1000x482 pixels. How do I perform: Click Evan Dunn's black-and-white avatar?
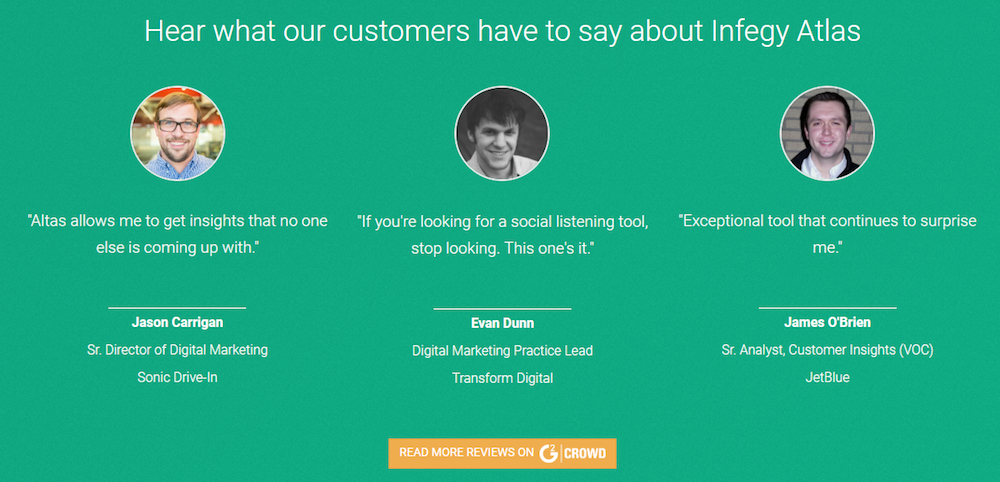[502, 133]
